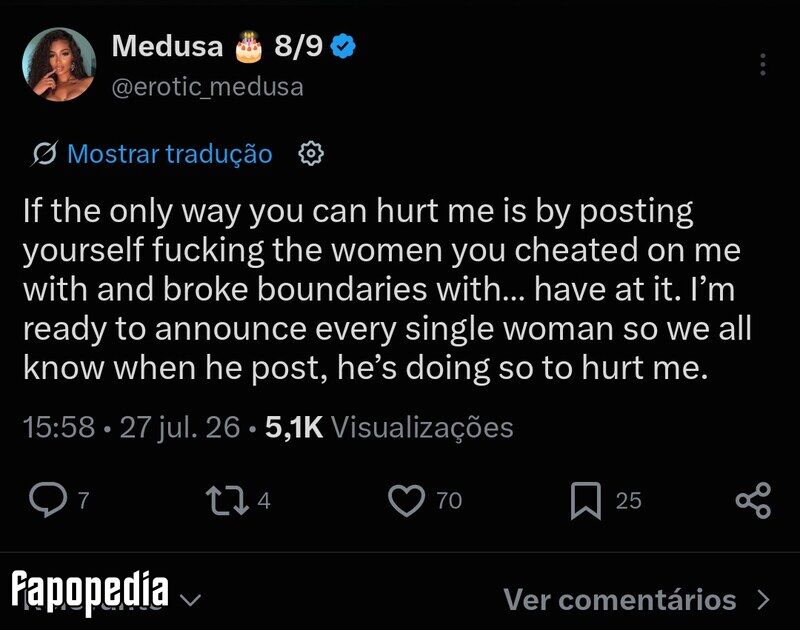
Task: Open the reply comment icon
Action: 48,500
